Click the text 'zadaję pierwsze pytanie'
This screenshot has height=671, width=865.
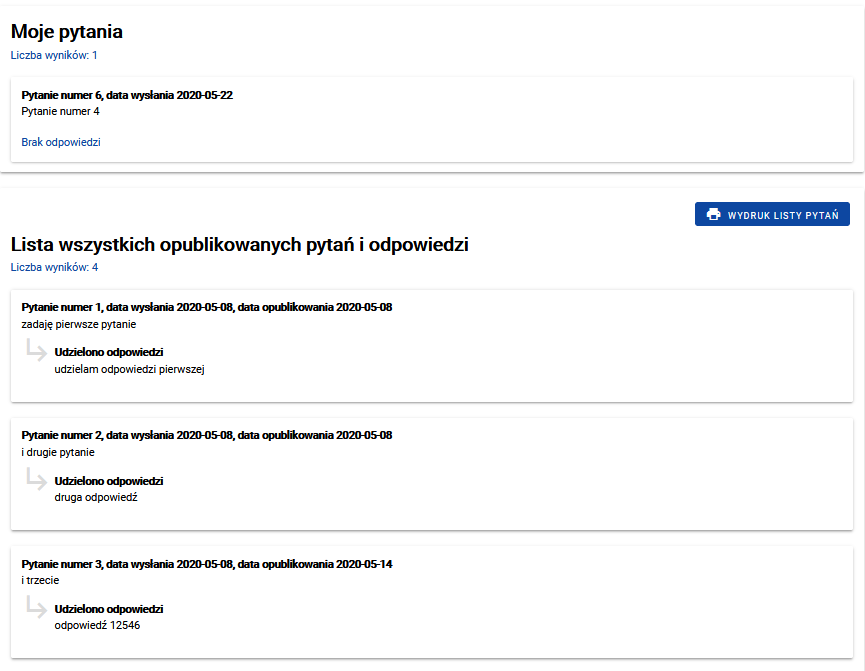[78, 324]
